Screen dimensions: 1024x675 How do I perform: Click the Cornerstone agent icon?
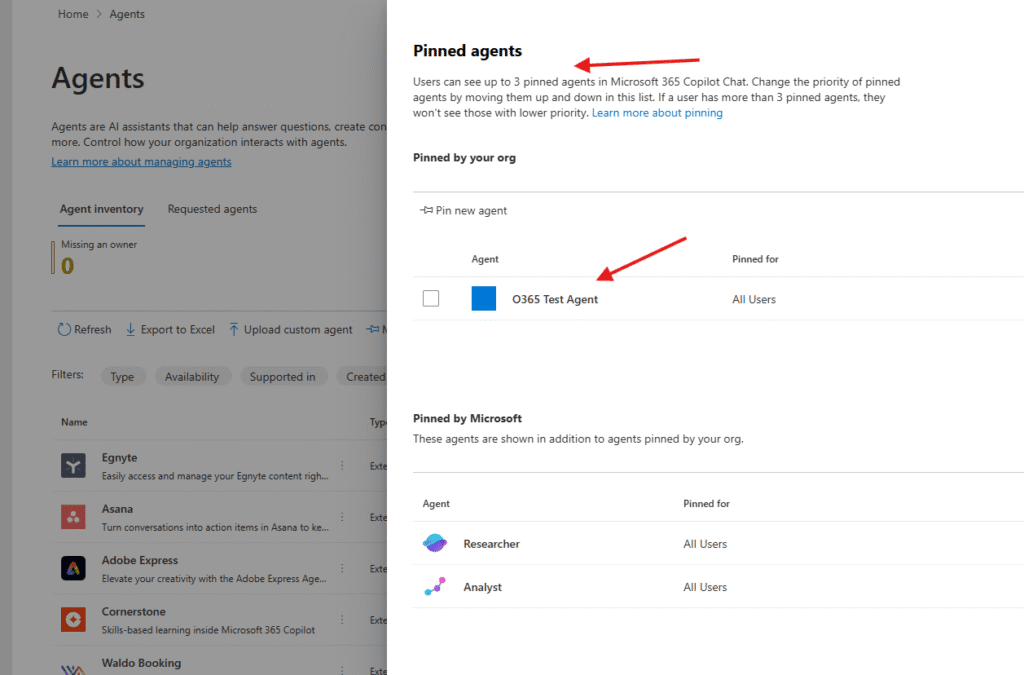(73, 619)
